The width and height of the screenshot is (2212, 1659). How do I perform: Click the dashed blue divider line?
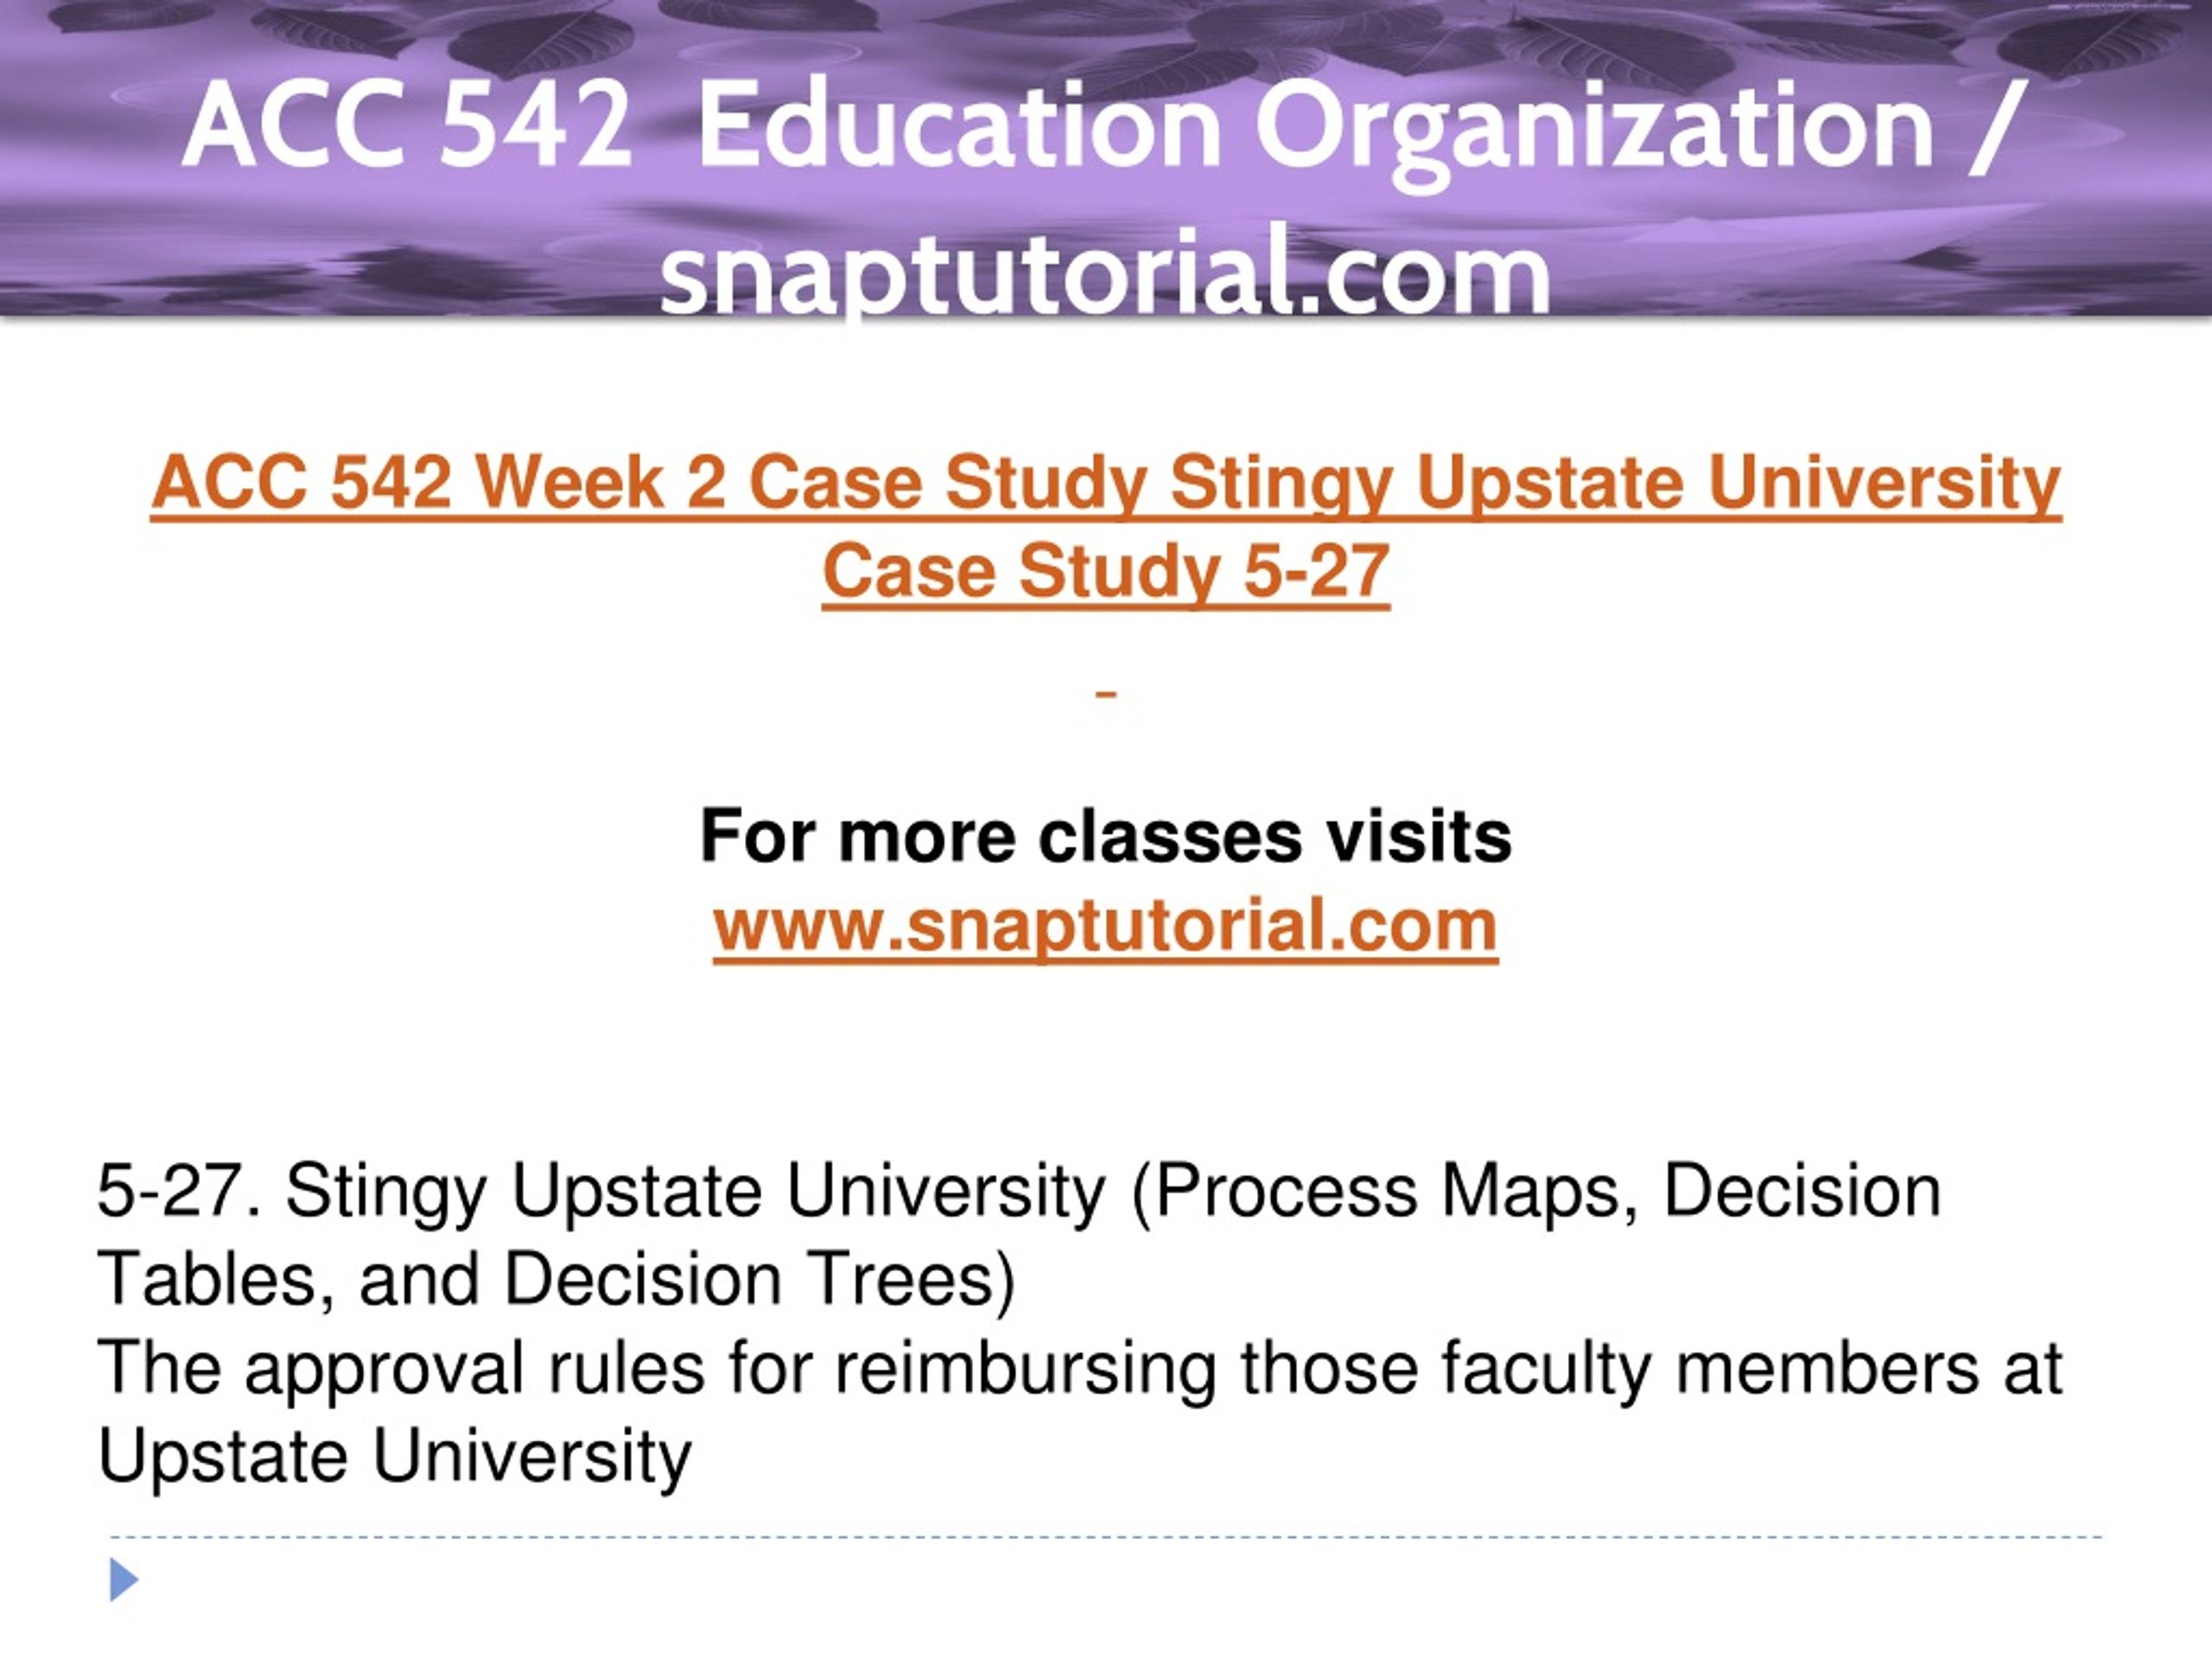click(x=1106, y=1537)
